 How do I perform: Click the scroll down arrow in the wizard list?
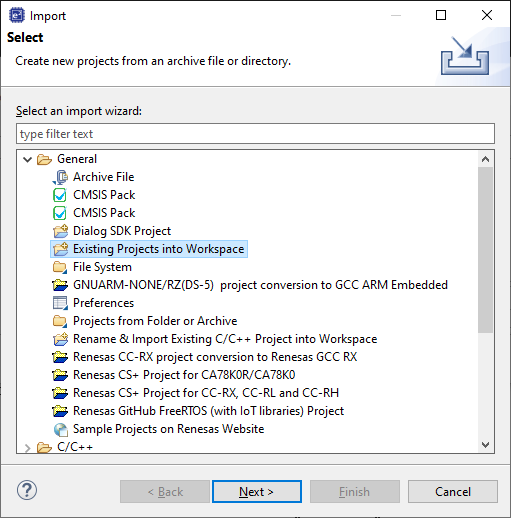(x=486, y=445)
